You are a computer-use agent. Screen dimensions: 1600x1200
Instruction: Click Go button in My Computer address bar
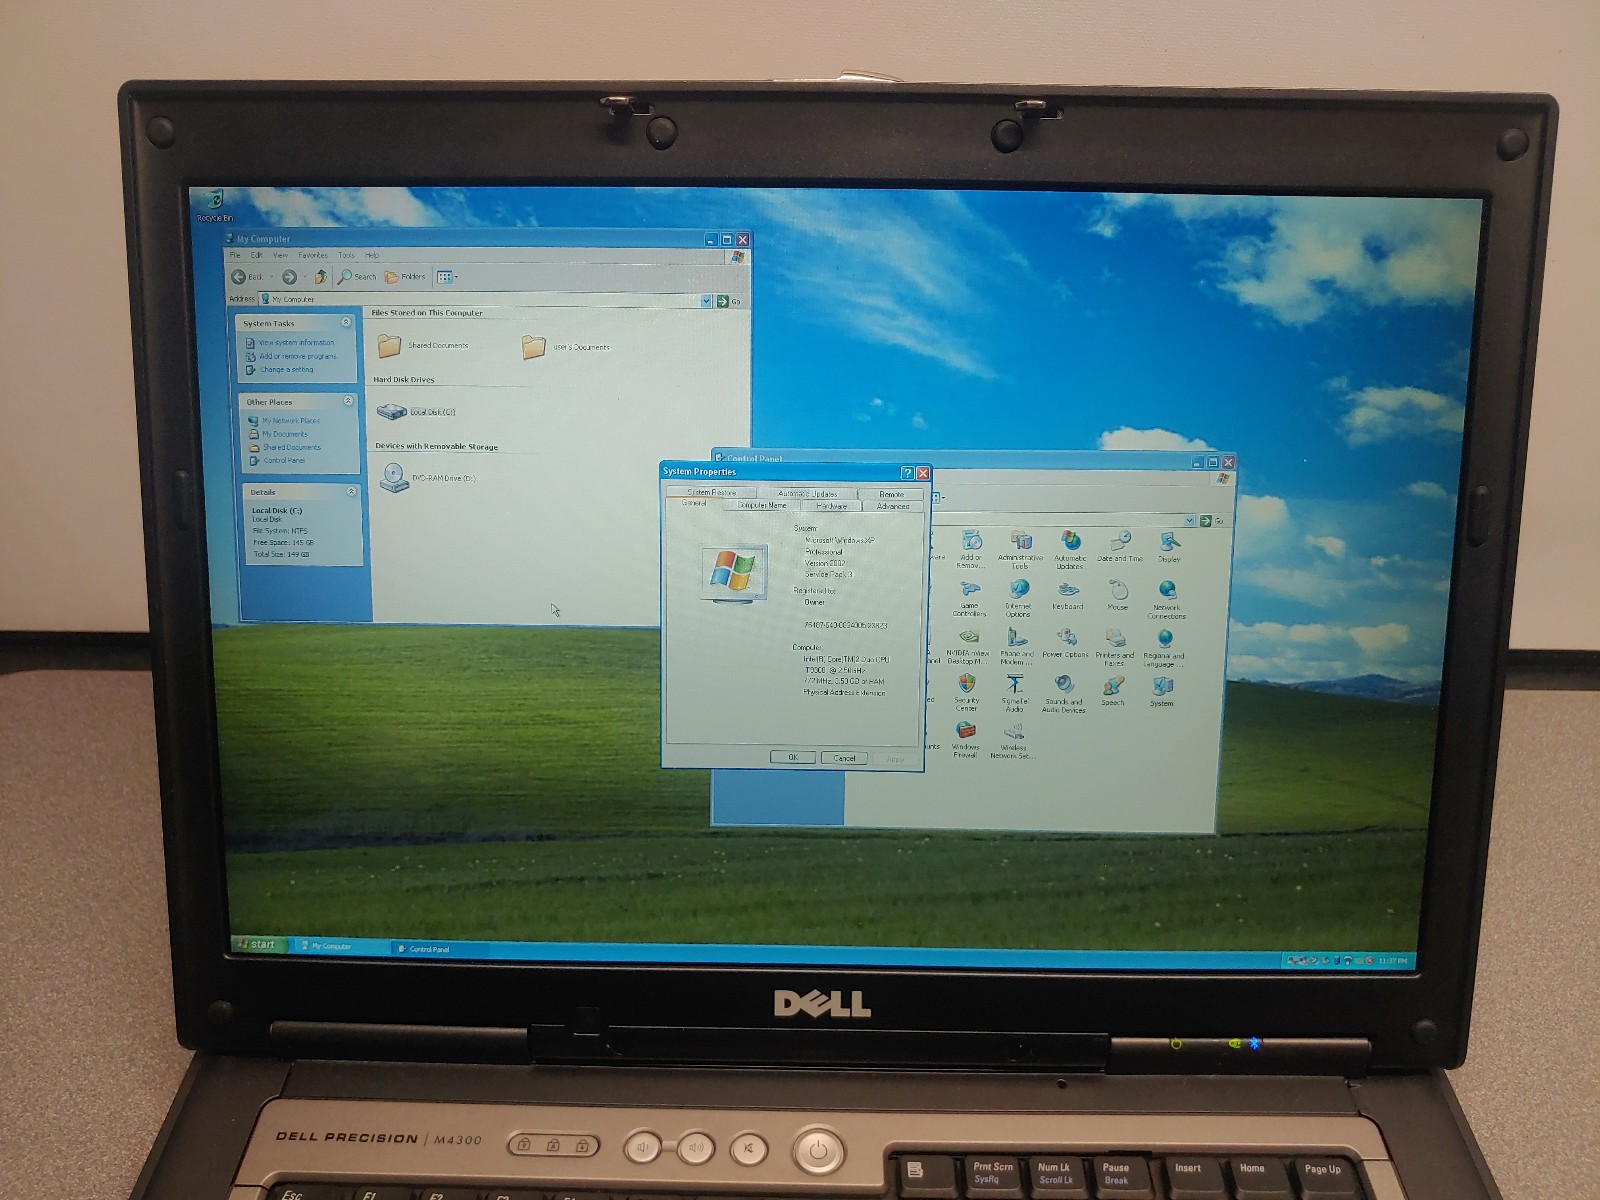coord(729,301)
